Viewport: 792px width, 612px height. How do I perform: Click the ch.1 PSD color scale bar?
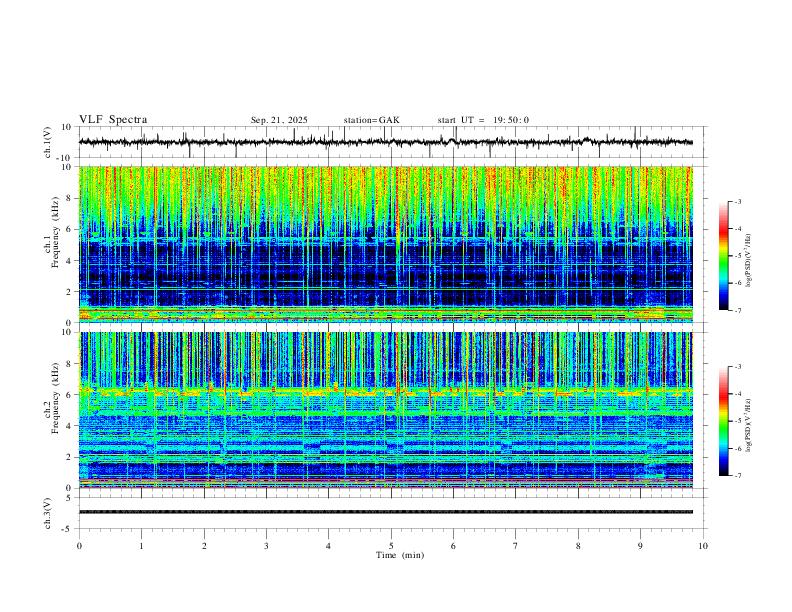coord(724,256)
